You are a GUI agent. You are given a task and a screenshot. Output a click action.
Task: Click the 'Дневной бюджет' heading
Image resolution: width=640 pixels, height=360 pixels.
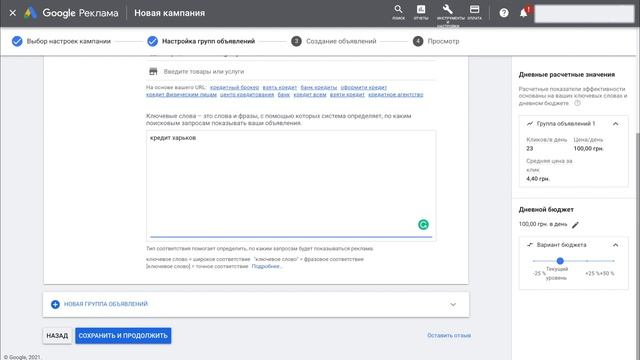[546, 209]
